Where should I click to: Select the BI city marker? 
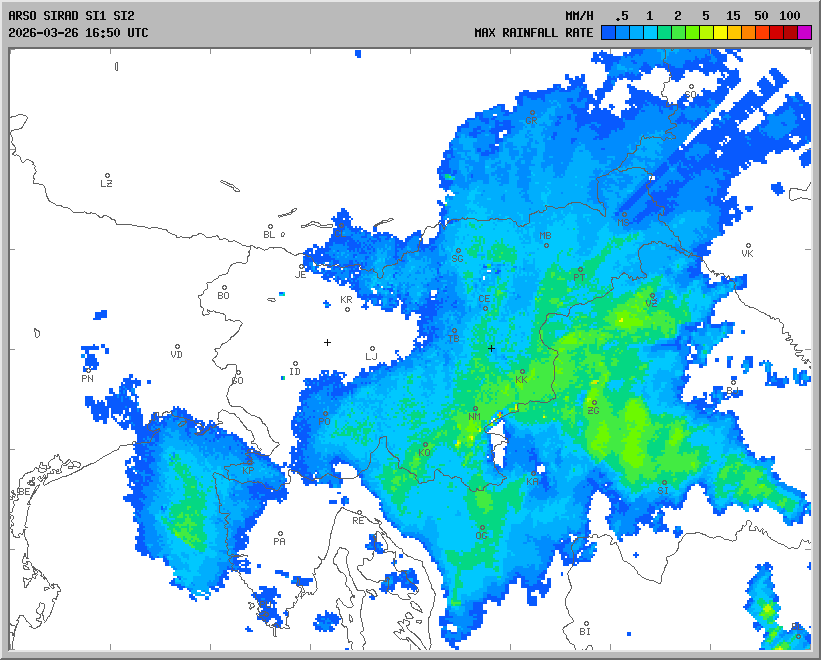click(x=586, y=624)
